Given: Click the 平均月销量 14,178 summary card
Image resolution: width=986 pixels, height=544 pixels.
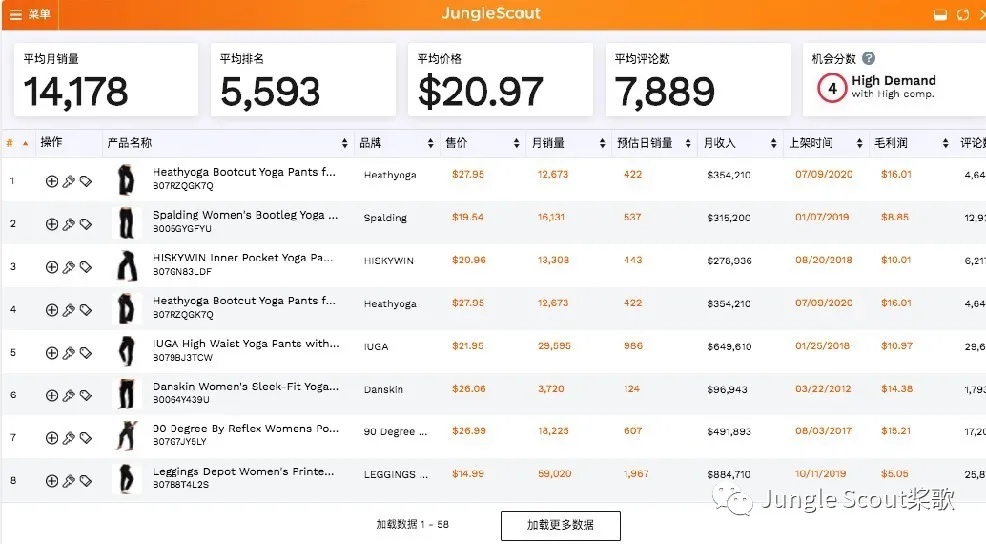Looking at the screenshot, I should [106, 80].
